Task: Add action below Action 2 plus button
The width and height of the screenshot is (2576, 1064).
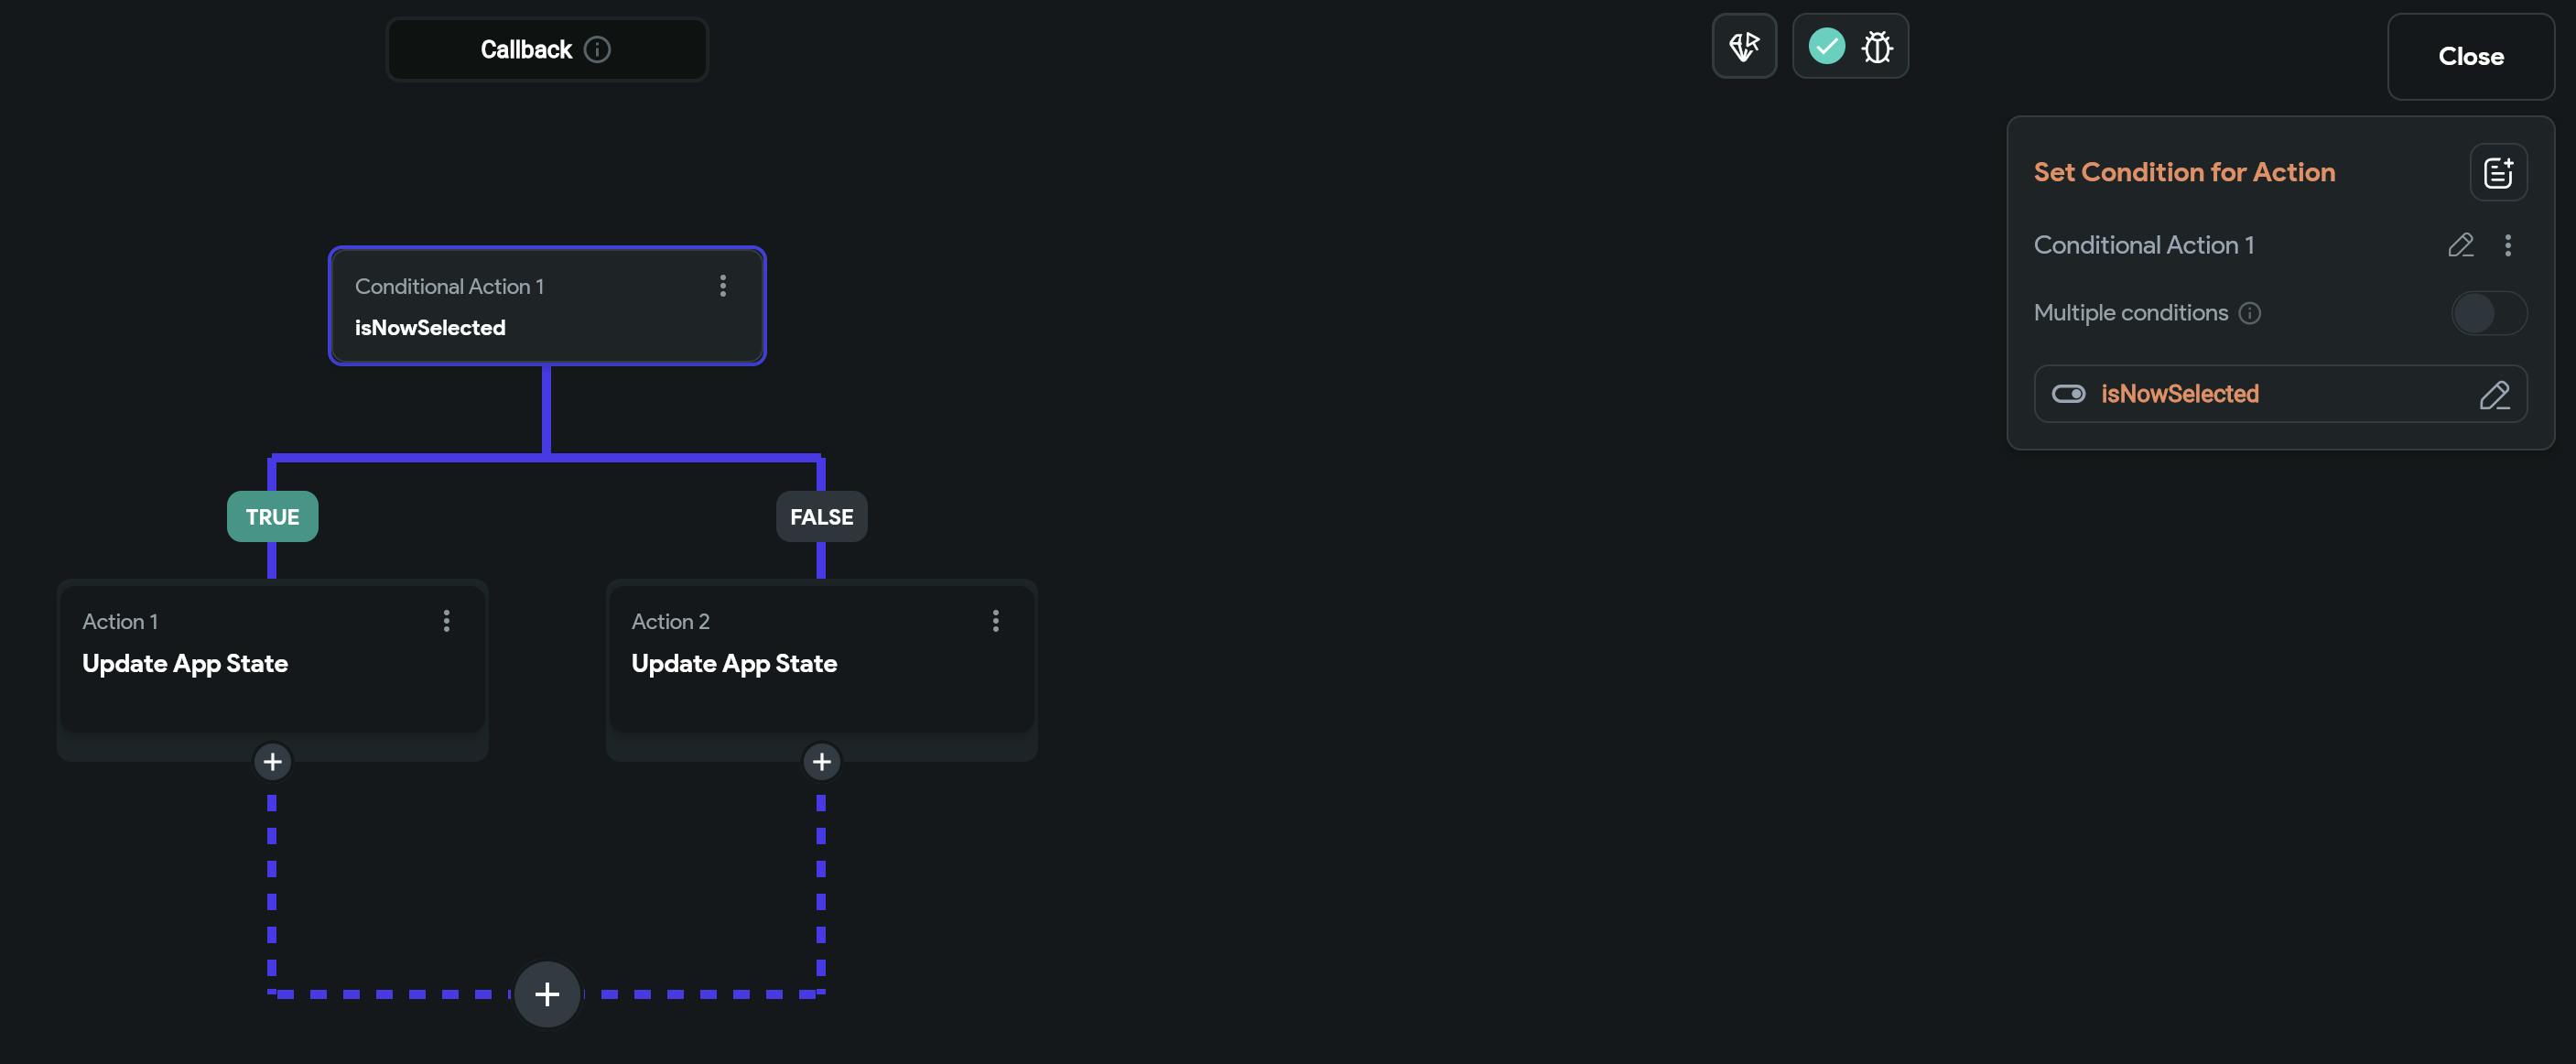Action: click(x=821, y=762)
